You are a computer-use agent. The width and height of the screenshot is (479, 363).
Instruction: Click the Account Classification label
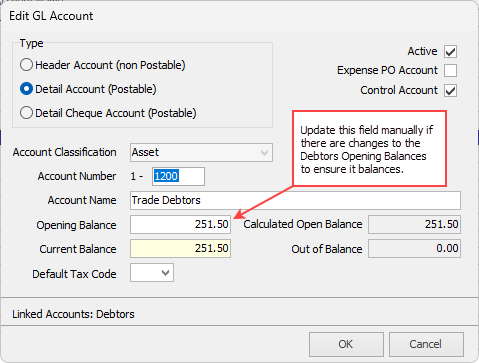(64, 152)
